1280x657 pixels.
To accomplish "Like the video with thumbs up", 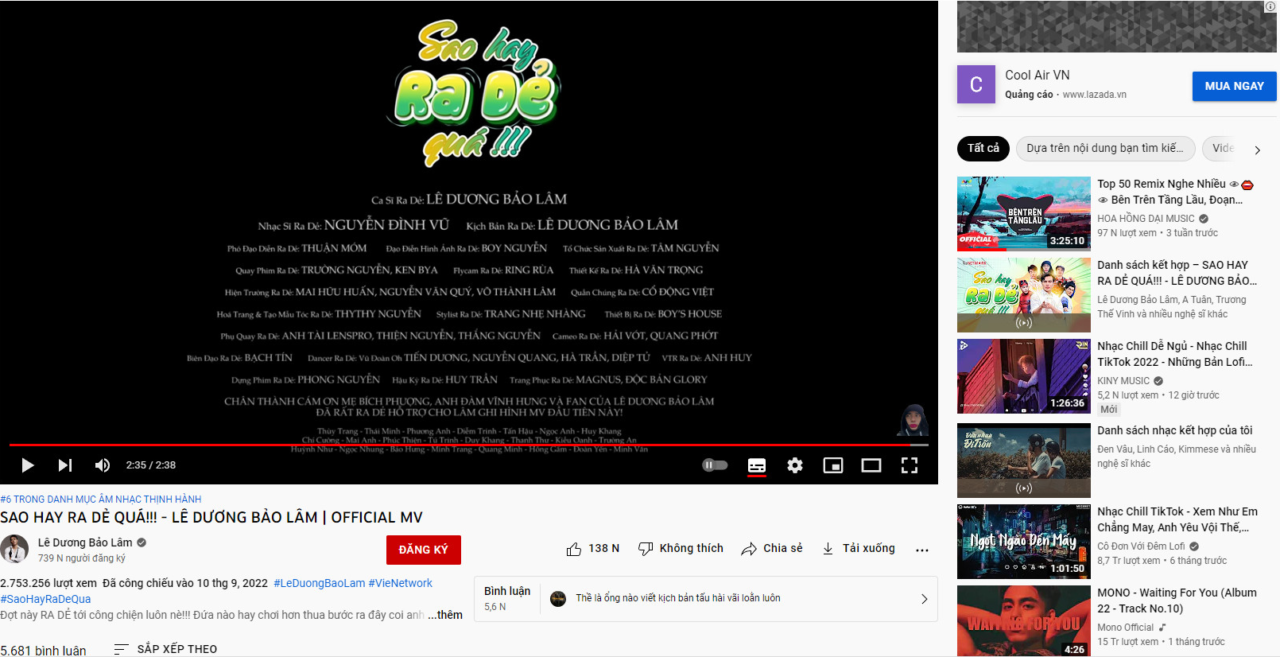I will (x=593, y=549).
